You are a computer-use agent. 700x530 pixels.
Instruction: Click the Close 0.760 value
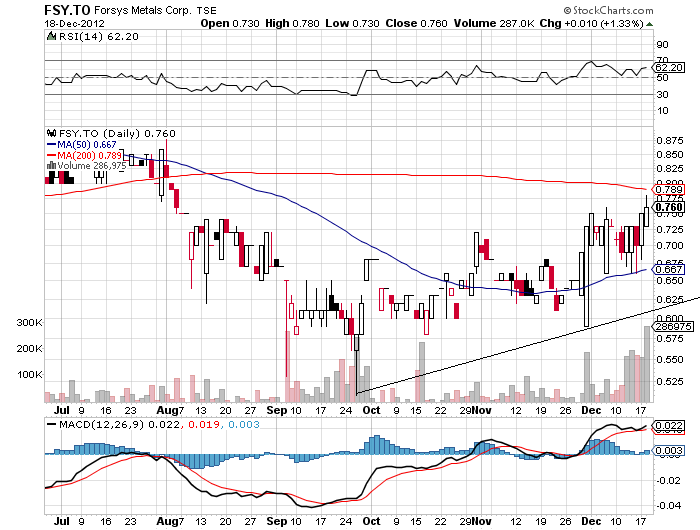416,23
